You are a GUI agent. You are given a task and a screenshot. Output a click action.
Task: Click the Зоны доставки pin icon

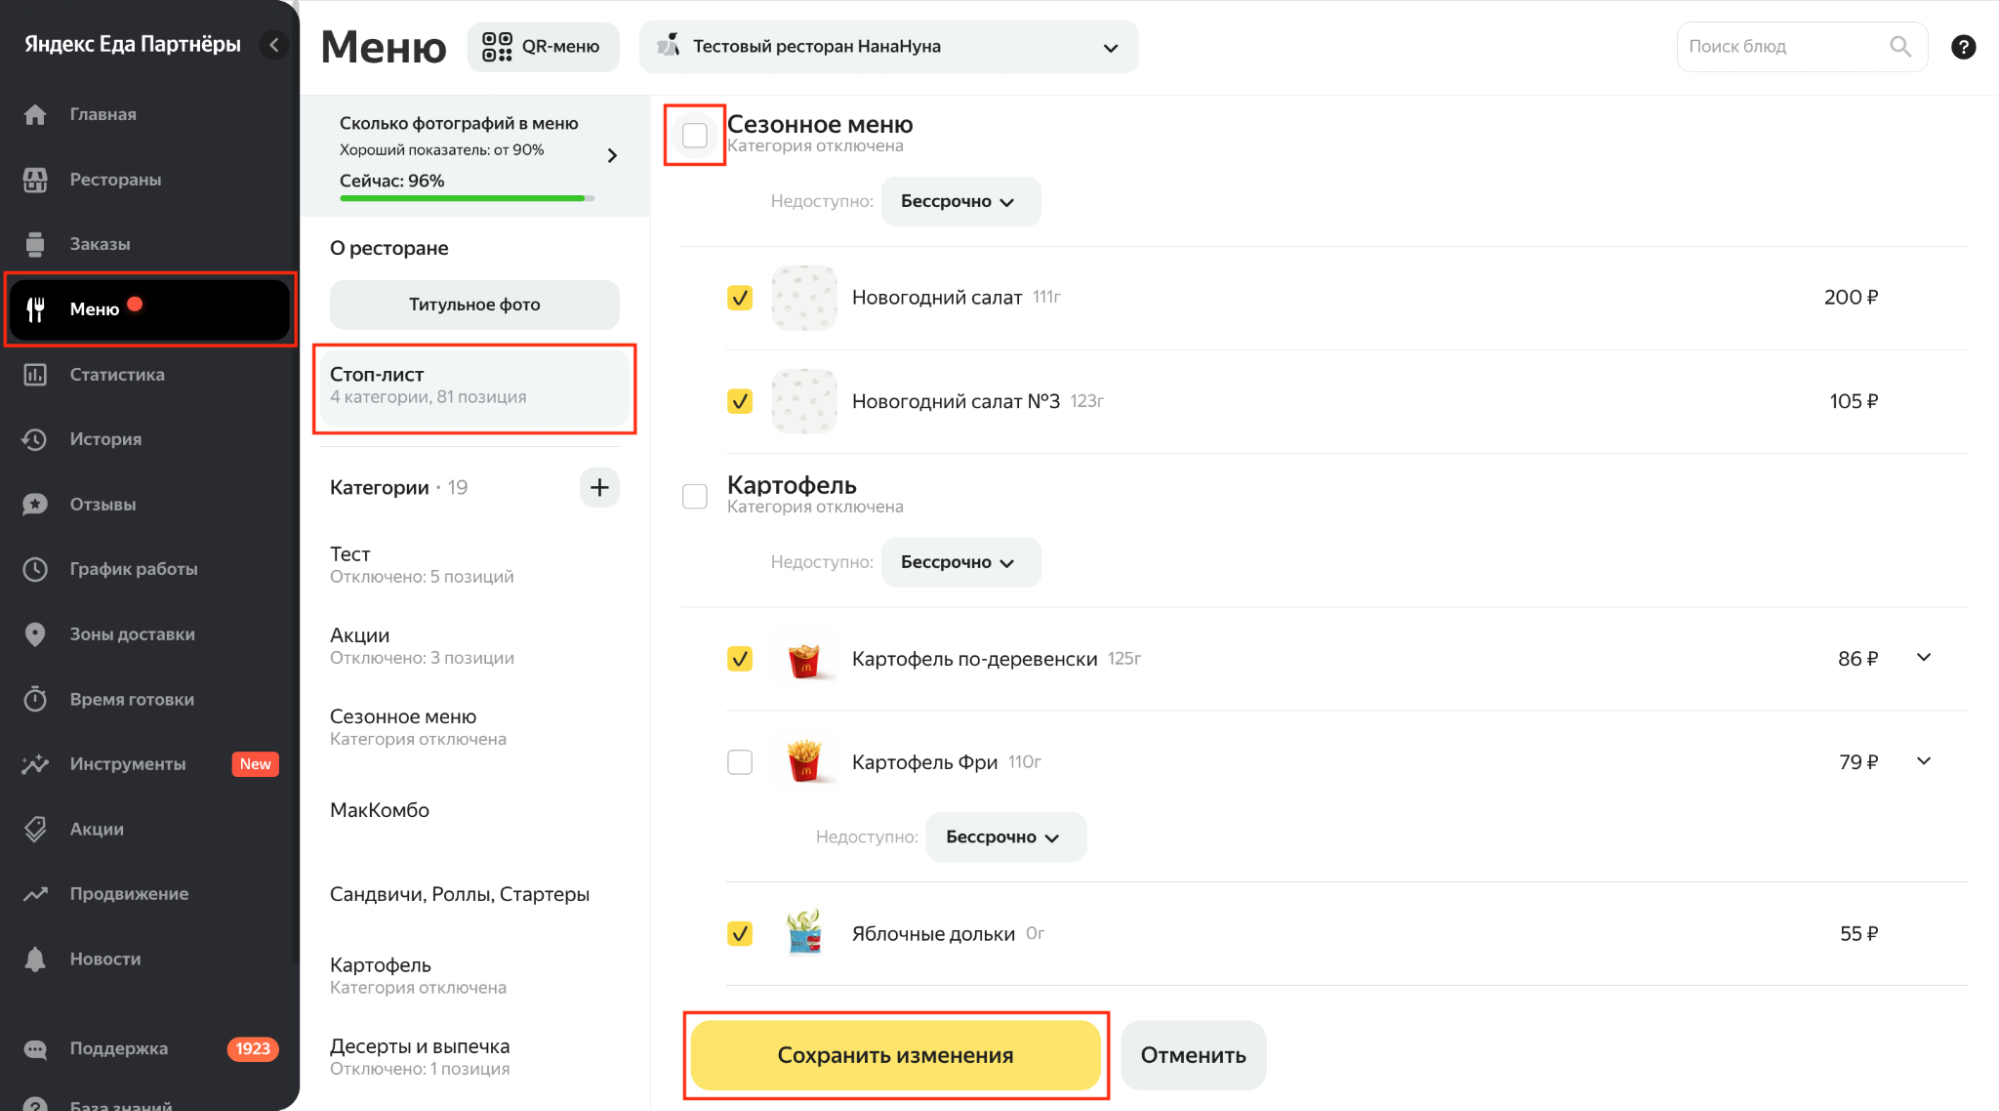coord(35,634)
